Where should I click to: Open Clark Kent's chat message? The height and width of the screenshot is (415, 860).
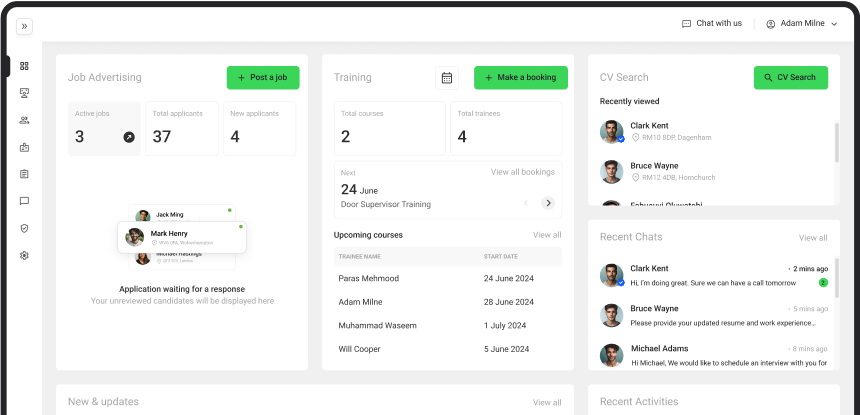pos(714,276)
